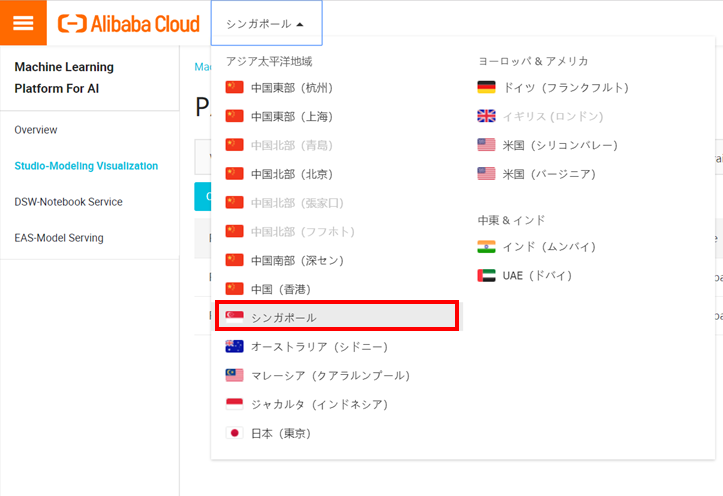Click the flag beside 中国北部 (張家口)
Screen dimensions: 723x496
point(234,202)
